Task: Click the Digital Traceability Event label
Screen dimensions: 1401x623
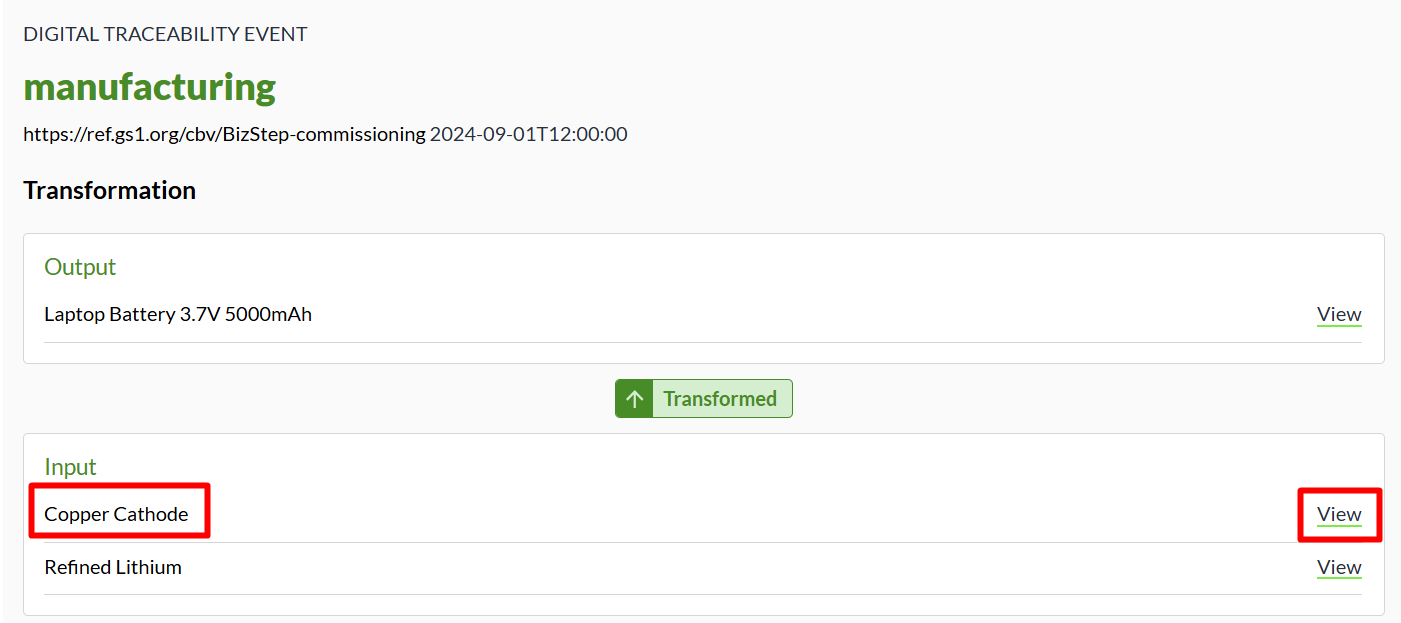Action: point(165,34)
